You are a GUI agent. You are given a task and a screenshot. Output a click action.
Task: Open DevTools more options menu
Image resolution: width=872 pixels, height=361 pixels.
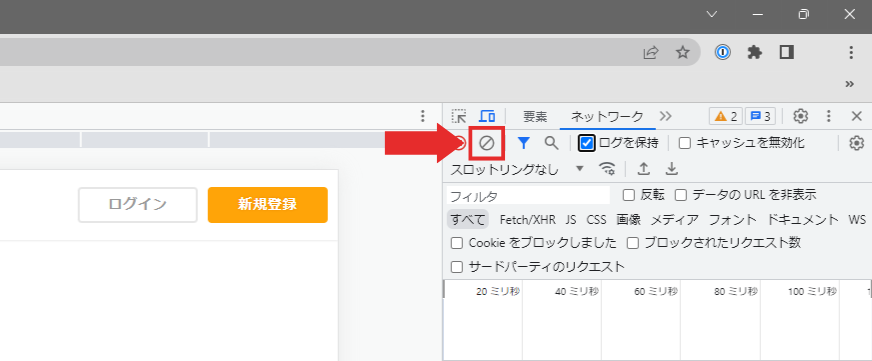click(x=829, y=116)
